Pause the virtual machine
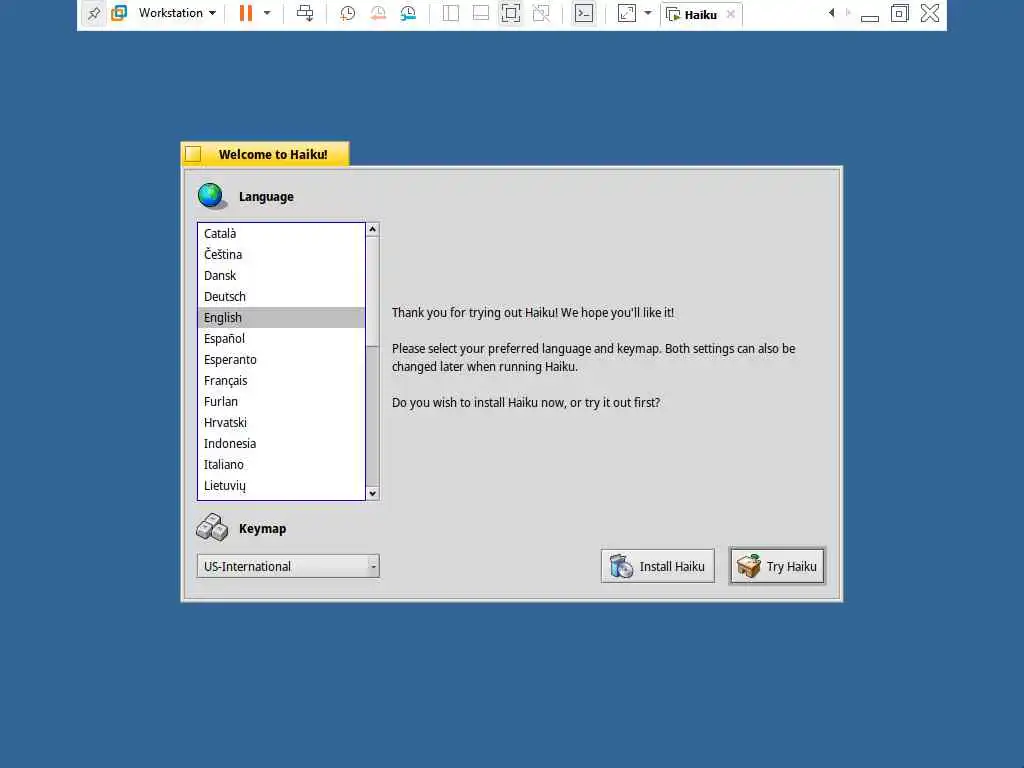Image resolution: width=1024 pixels, height=768 pixels. click(246, 13)
